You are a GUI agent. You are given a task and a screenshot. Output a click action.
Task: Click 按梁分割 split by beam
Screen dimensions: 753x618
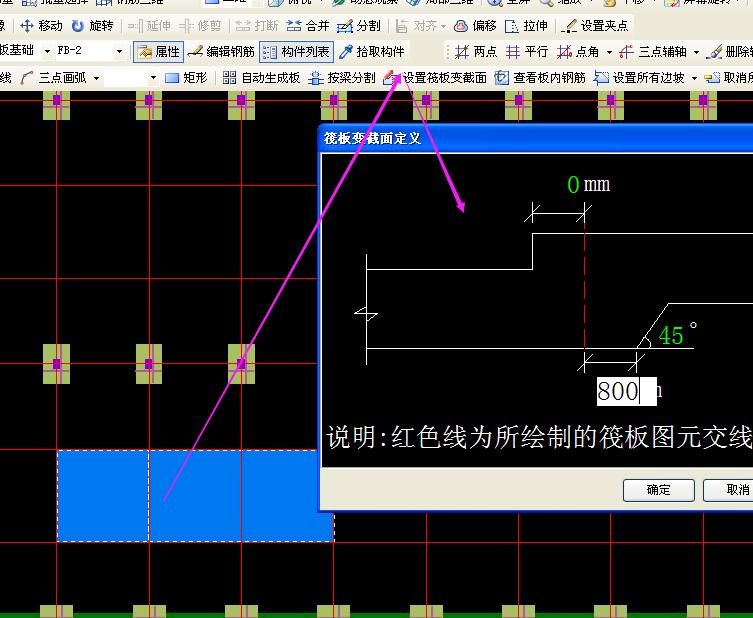click(341, 77)
